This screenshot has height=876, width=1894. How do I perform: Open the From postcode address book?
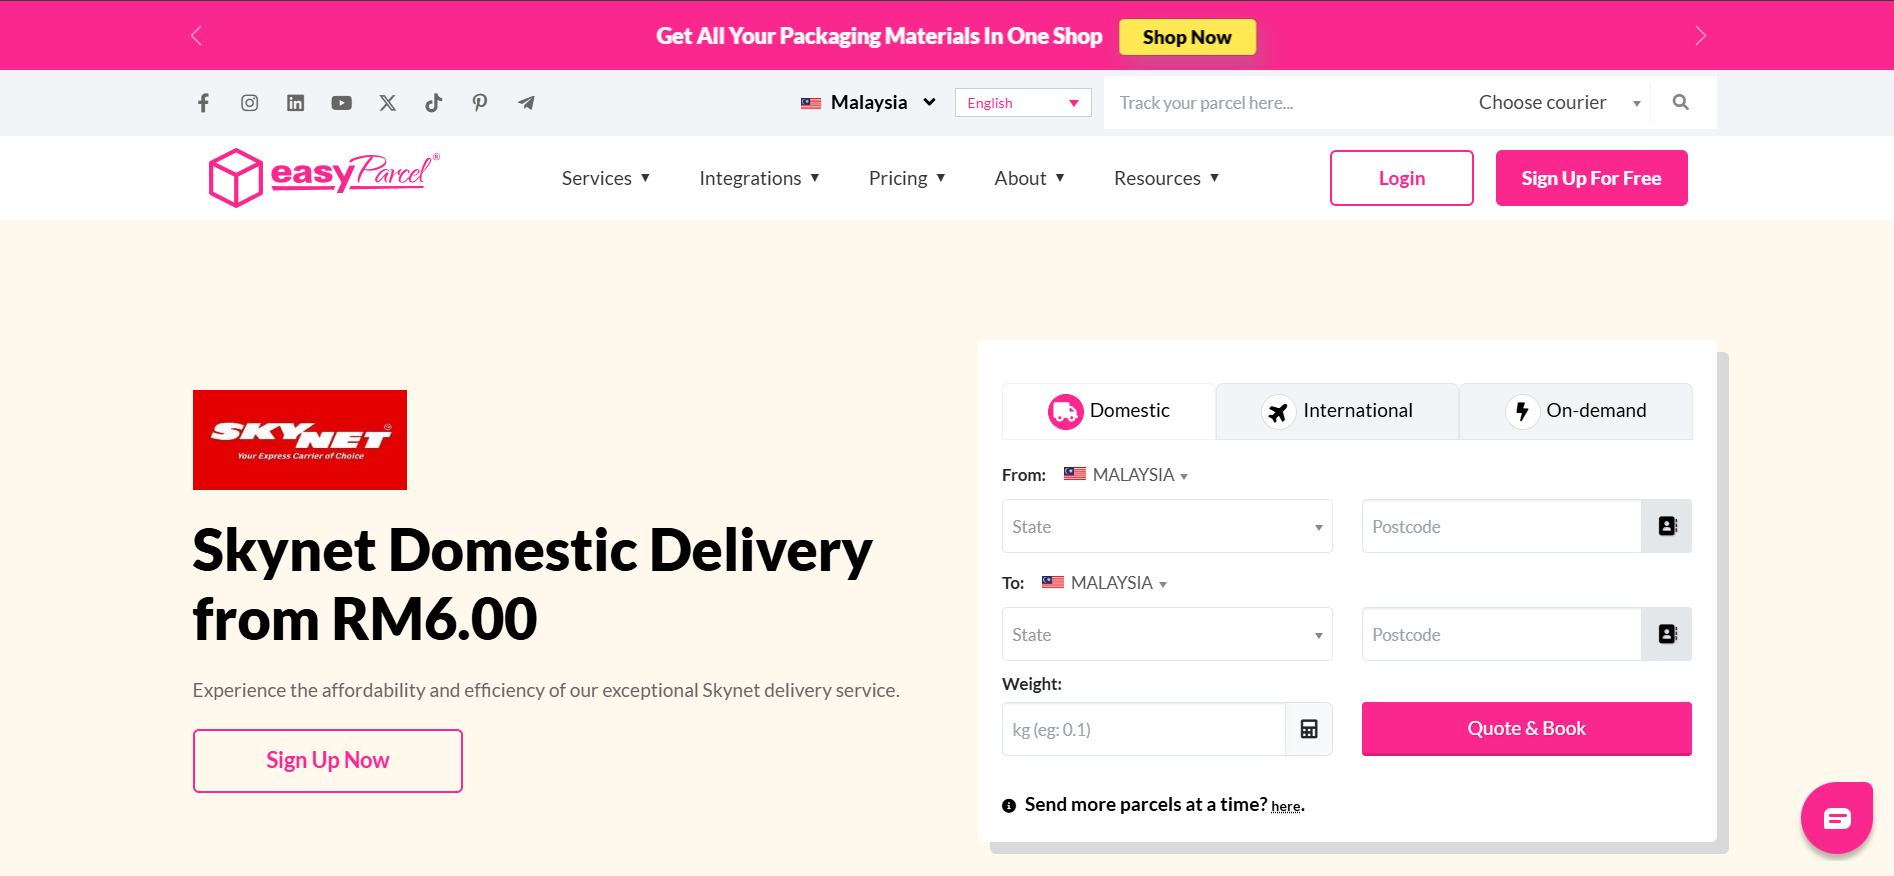pyautogui.click(x=1667, y=526)
